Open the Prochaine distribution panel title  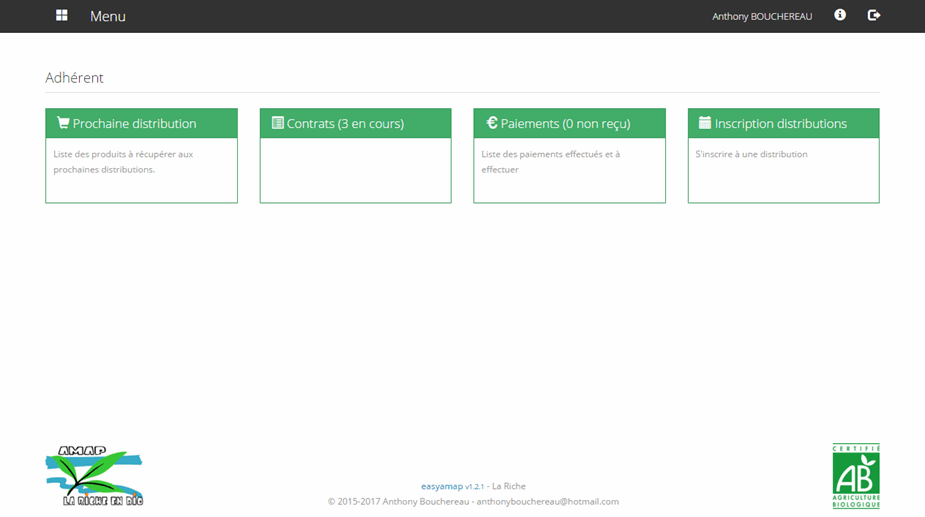pos(134,124)
